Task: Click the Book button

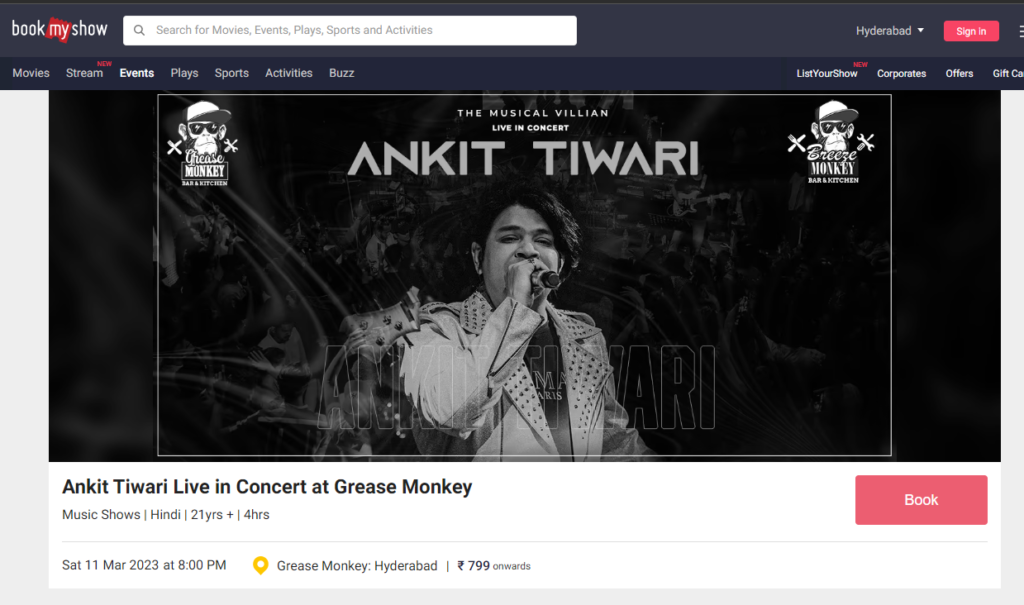Action: 921,500
